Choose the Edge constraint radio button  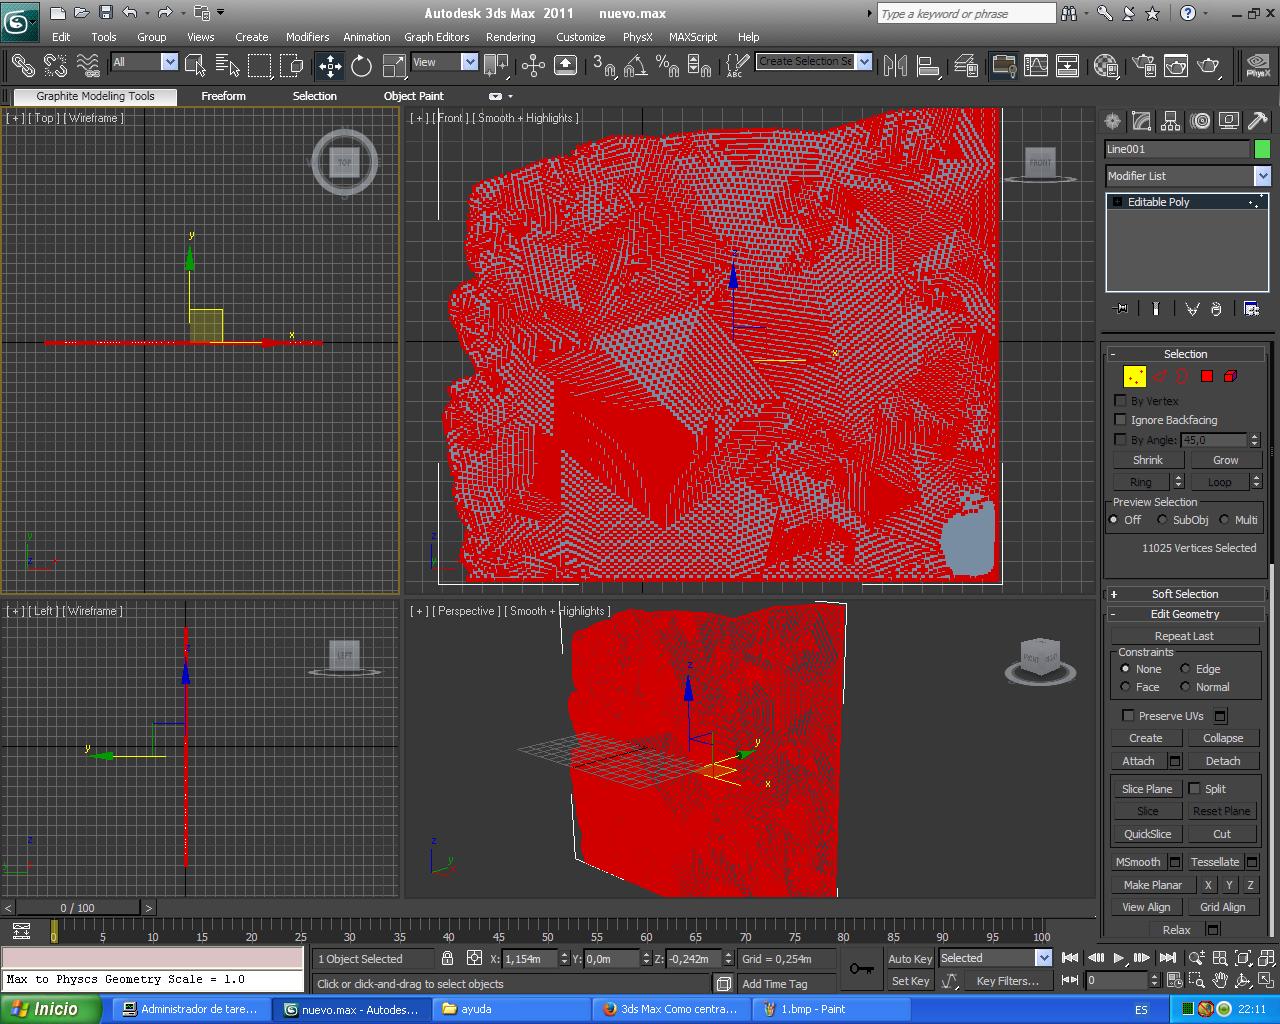coord(1185,669)
